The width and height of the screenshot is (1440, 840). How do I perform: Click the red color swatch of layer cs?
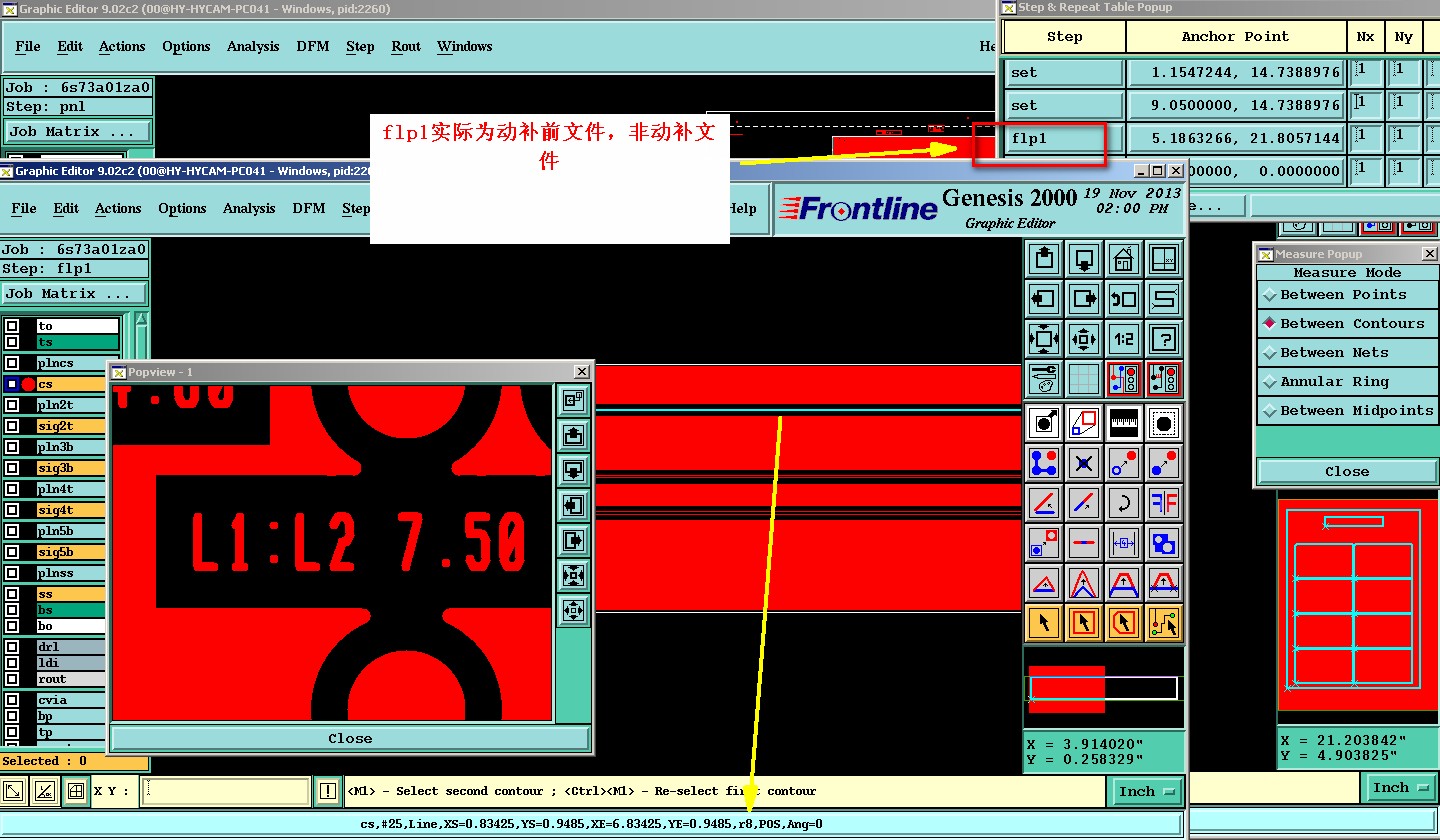[28, 384]
